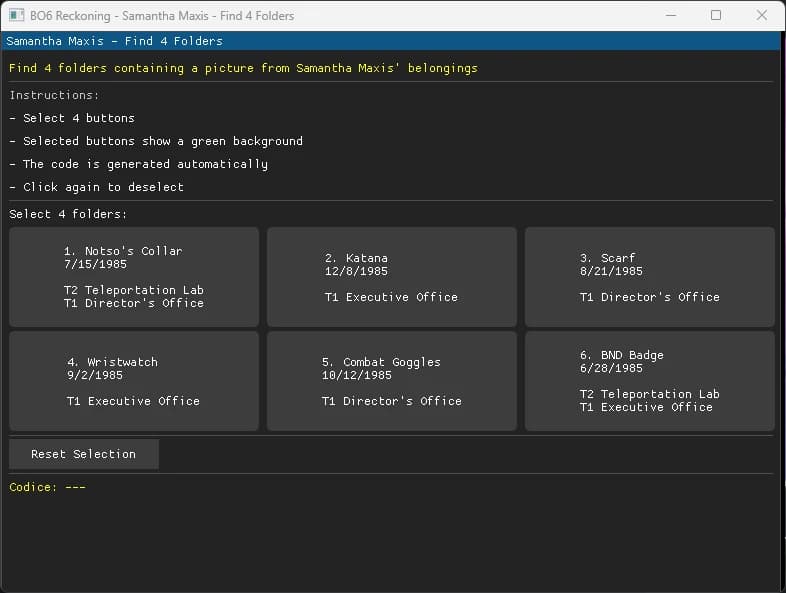Select the Wristwatch folder button
This screenshot has height=593, width=786.
[x=134, y=381]
